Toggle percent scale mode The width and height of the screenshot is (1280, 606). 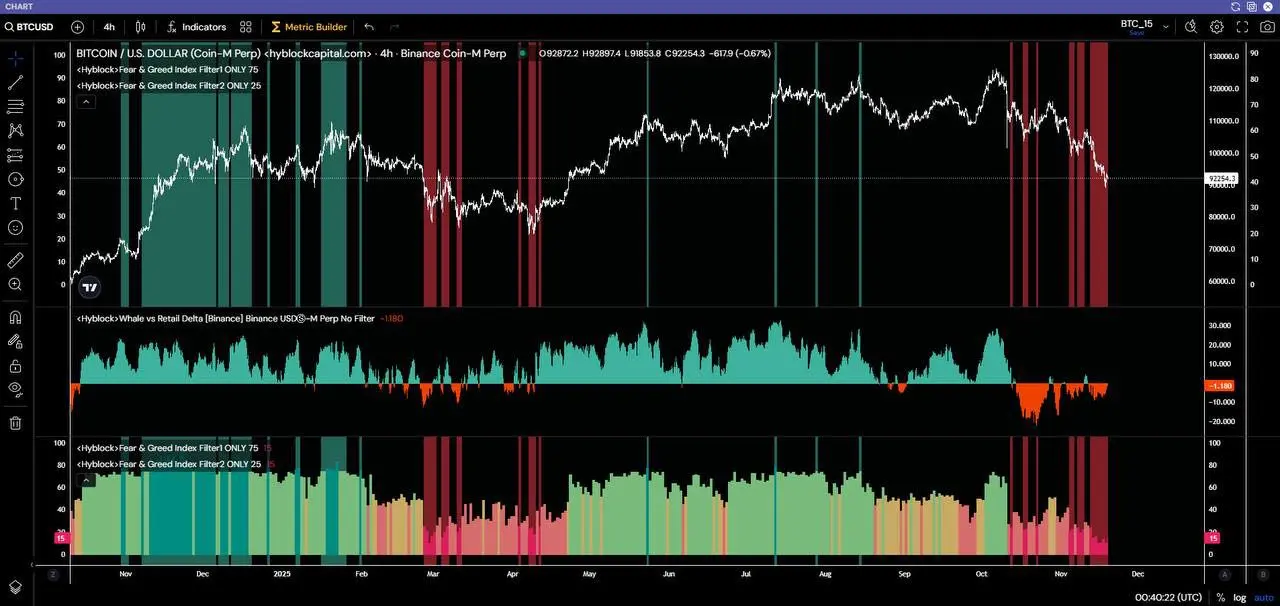1220,597
